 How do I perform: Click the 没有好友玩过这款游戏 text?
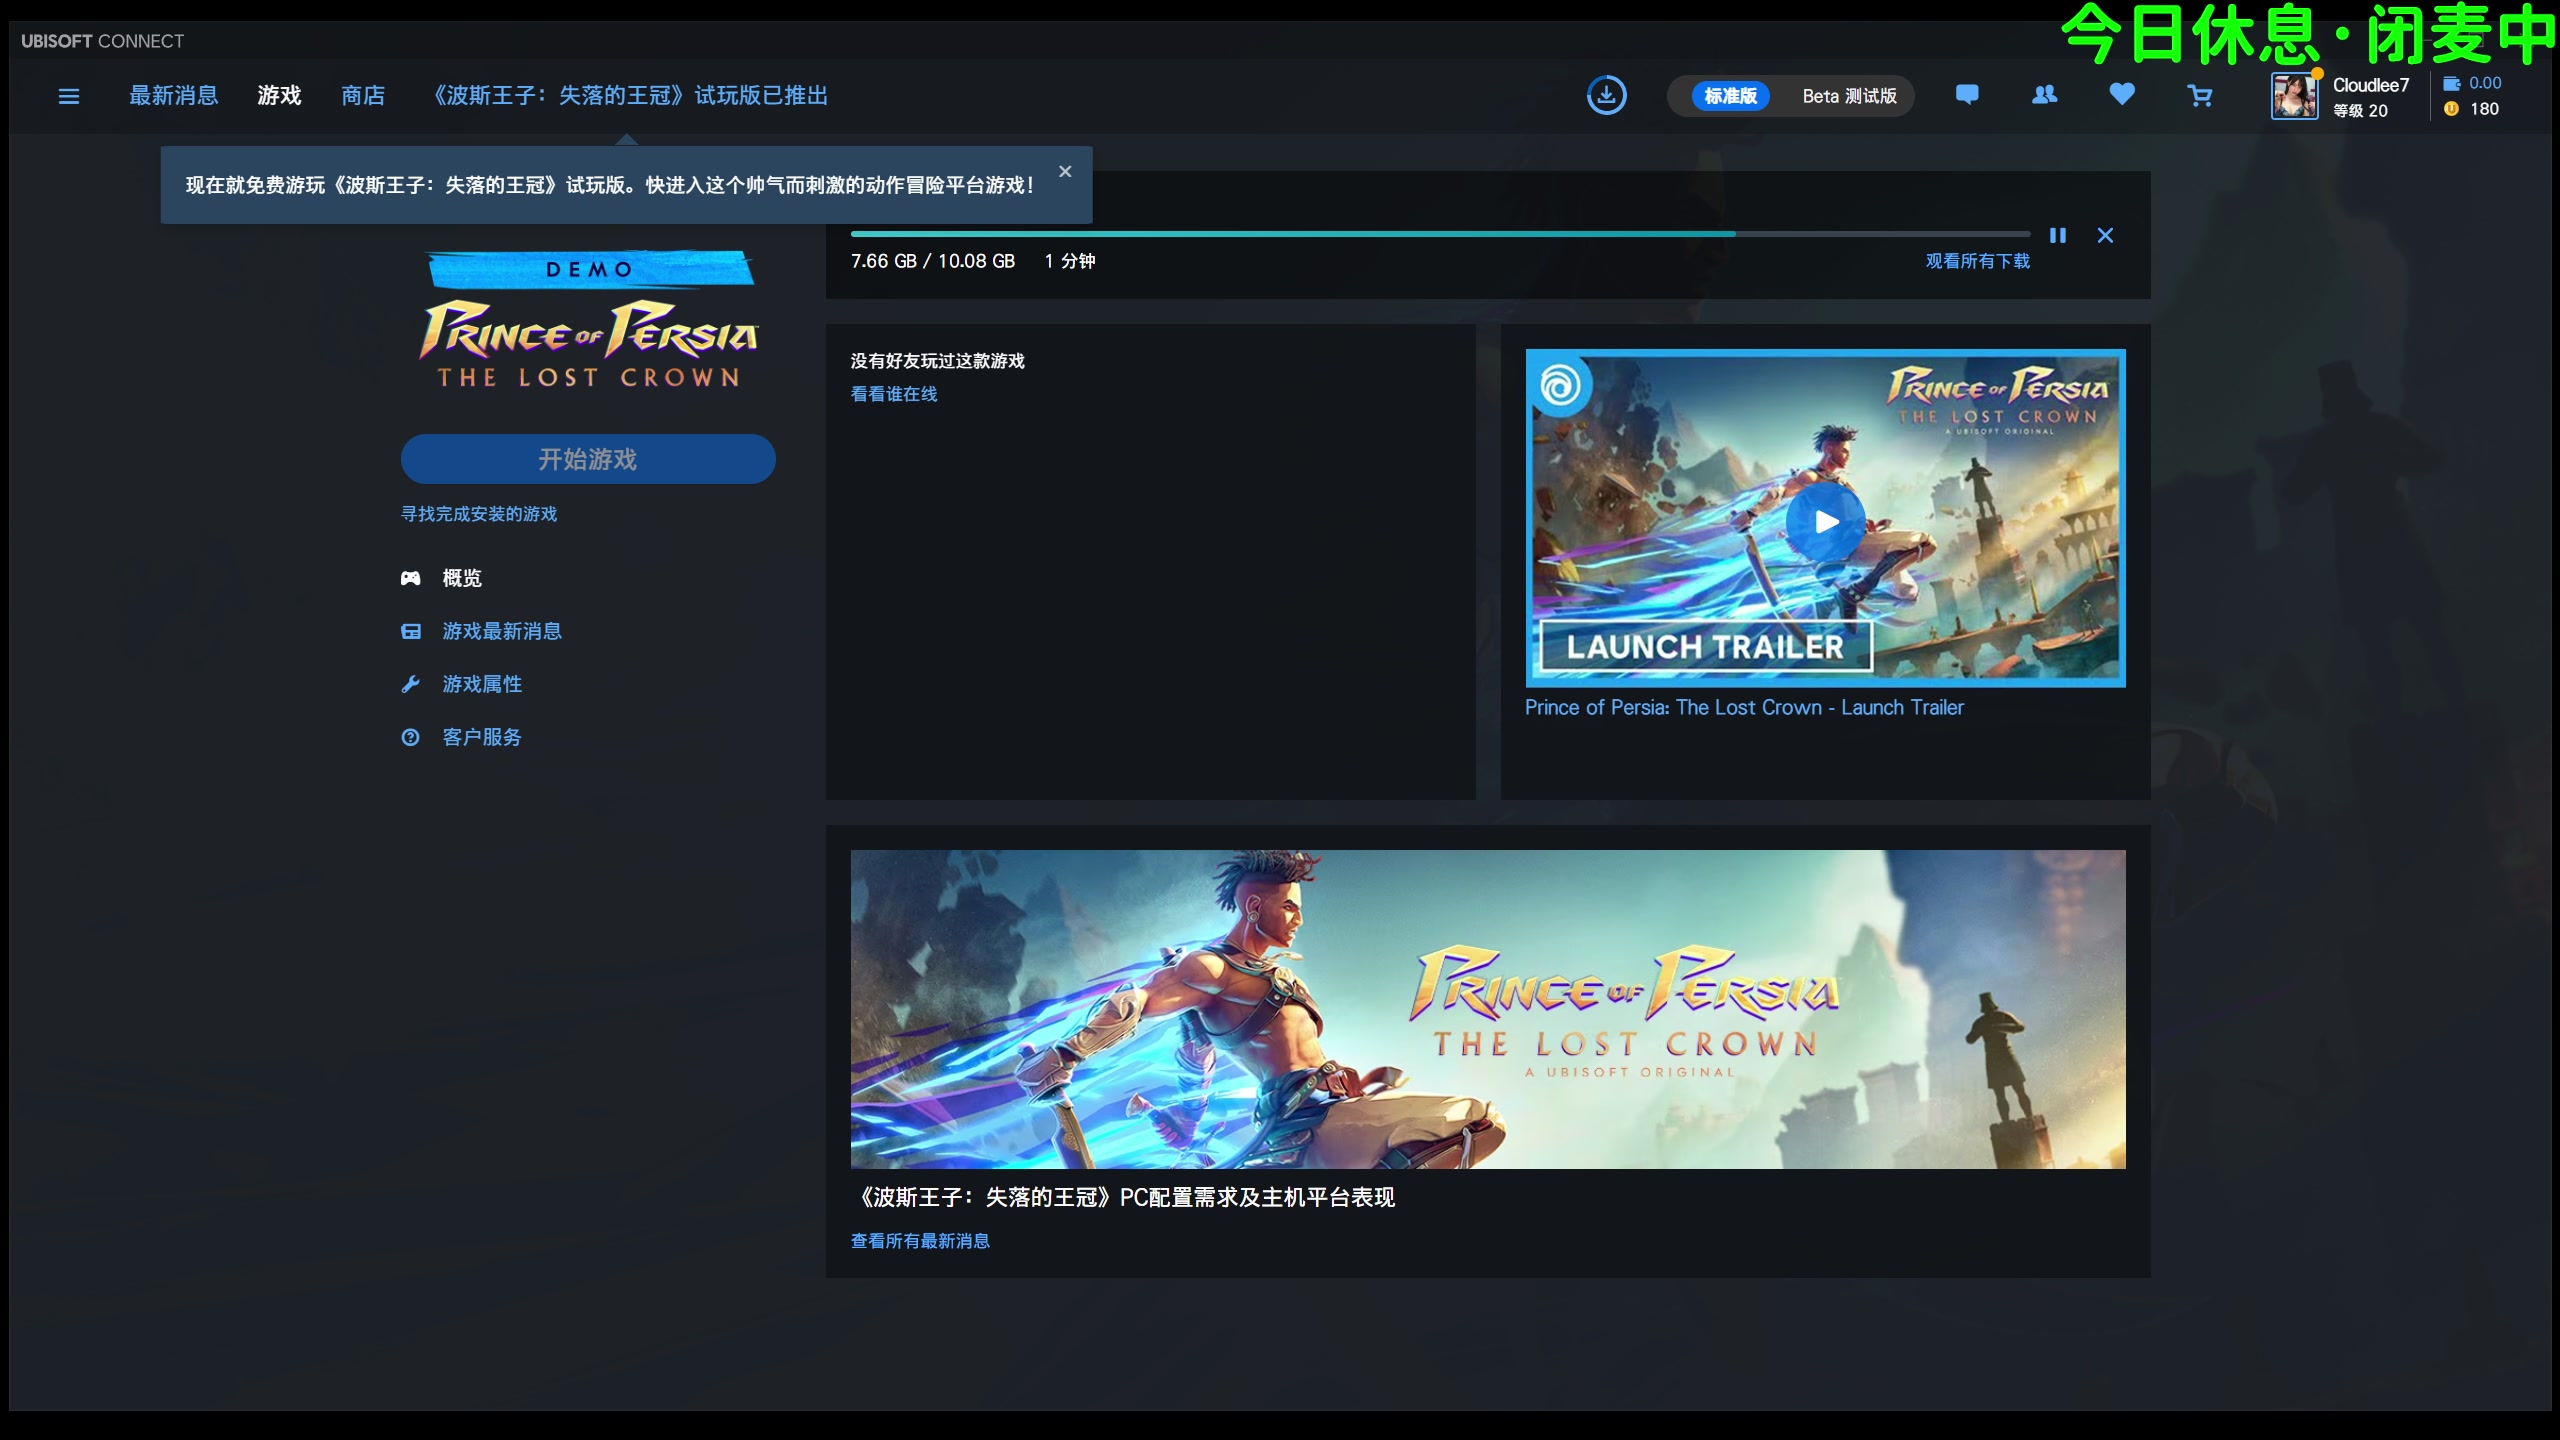click(938, 361)
